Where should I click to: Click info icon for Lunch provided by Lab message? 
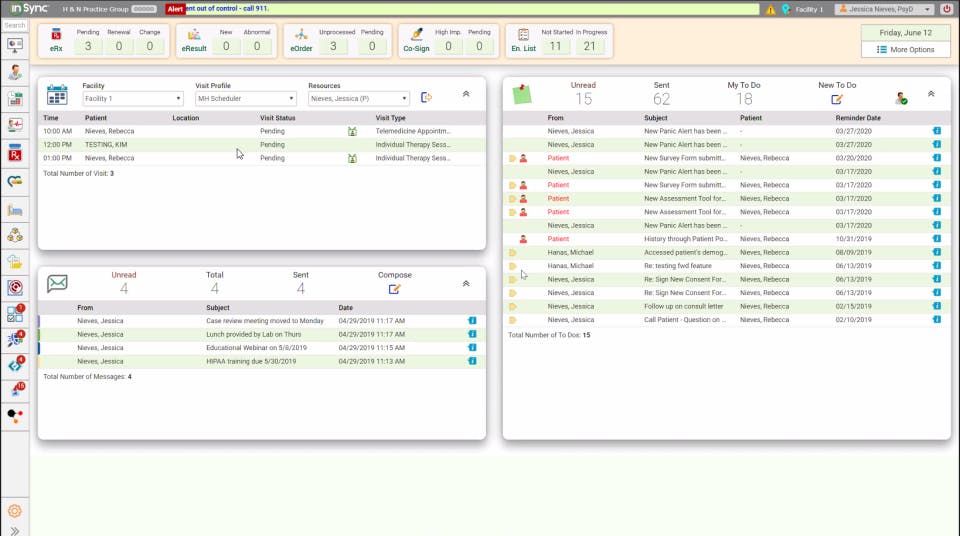472,334
